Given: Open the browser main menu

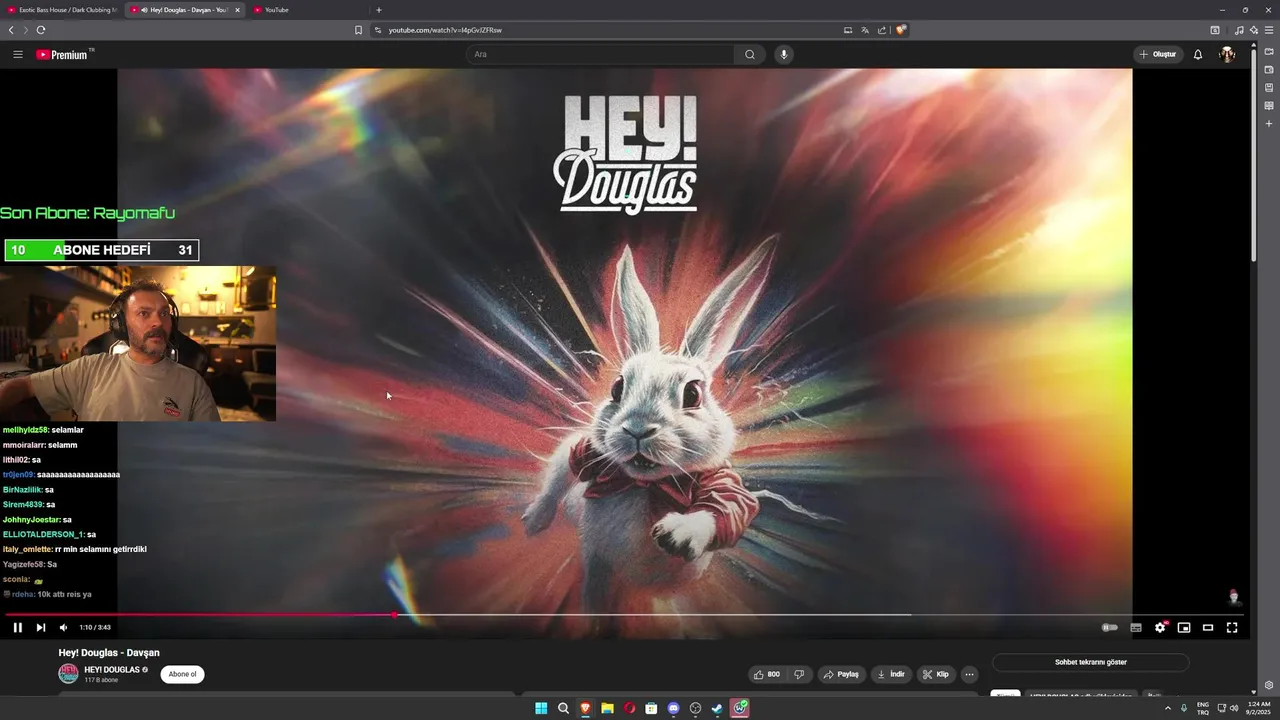Looking at the screenshot, I should (1269, 30).
